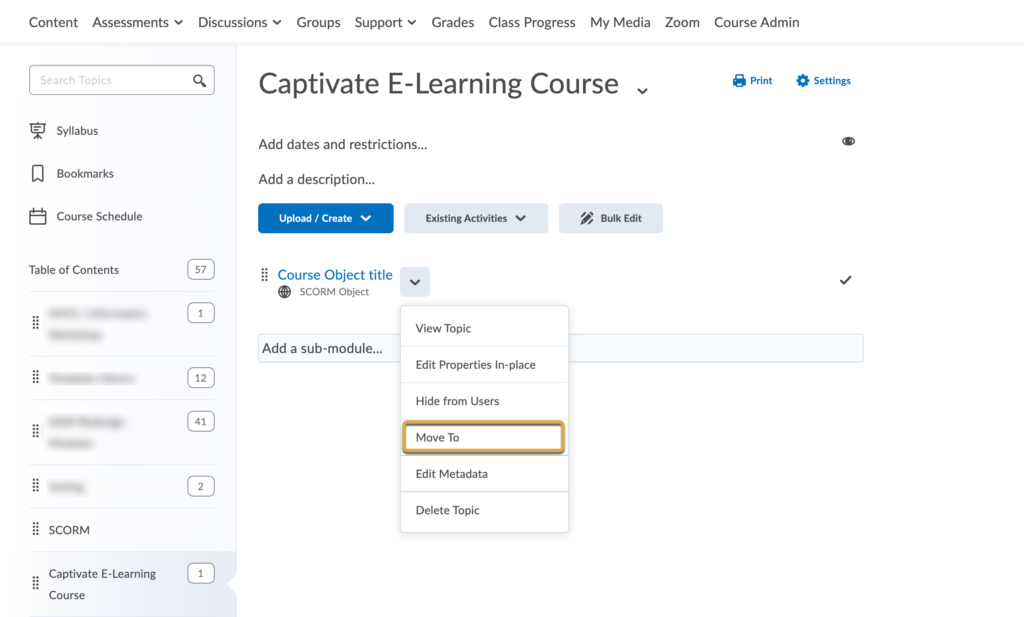
Task: Click the Bulk Edit pencil icon
Action: click(x=586, y=218)
